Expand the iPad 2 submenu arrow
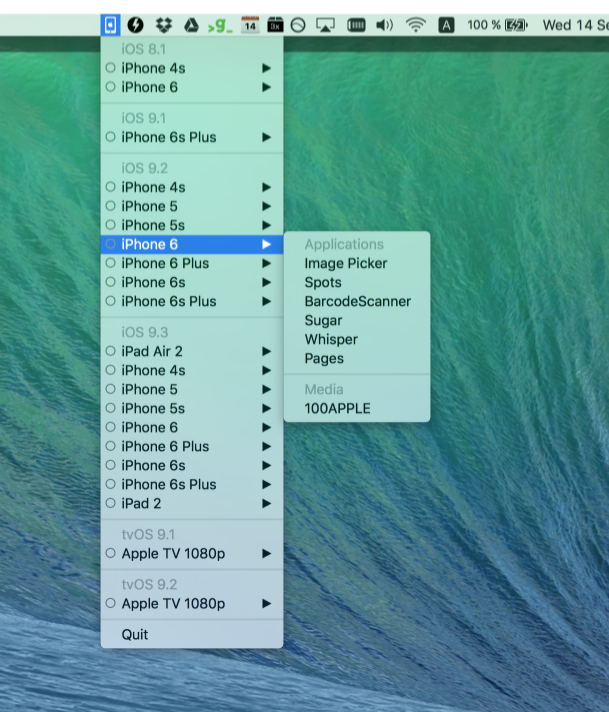Image resolution: width=609 pixels, height=712 pixels. tap(267, 504)
